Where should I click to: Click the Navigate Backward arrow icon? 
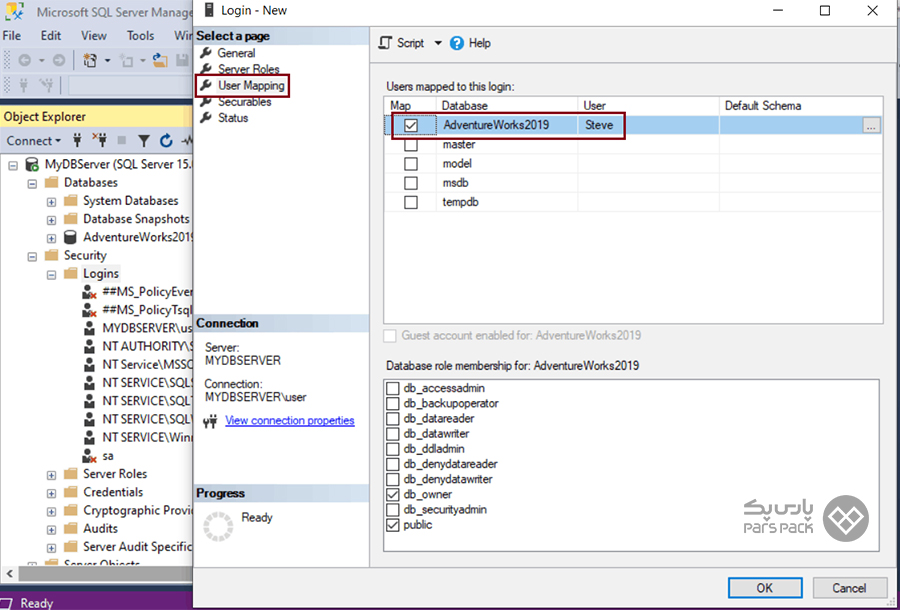coord(25,60)
